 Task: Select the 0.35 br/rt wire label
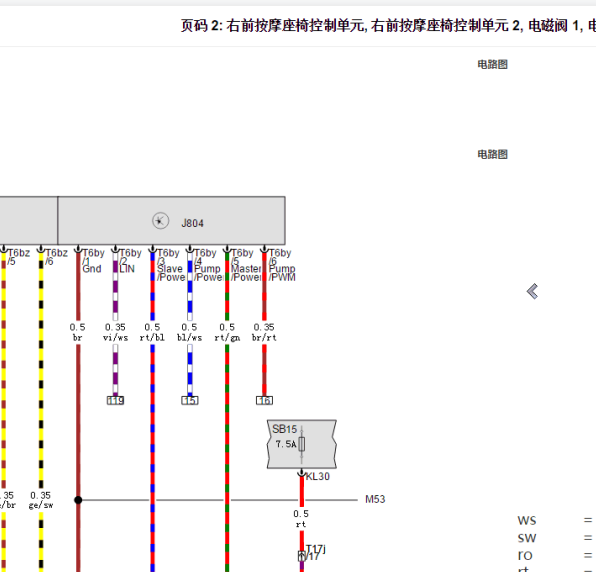[264, 332]
